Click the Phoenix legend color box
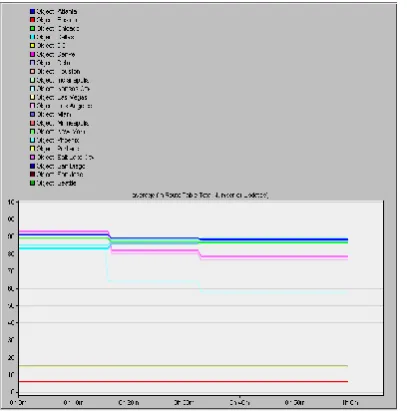The image size is (407, 411). tap(32, 140)
